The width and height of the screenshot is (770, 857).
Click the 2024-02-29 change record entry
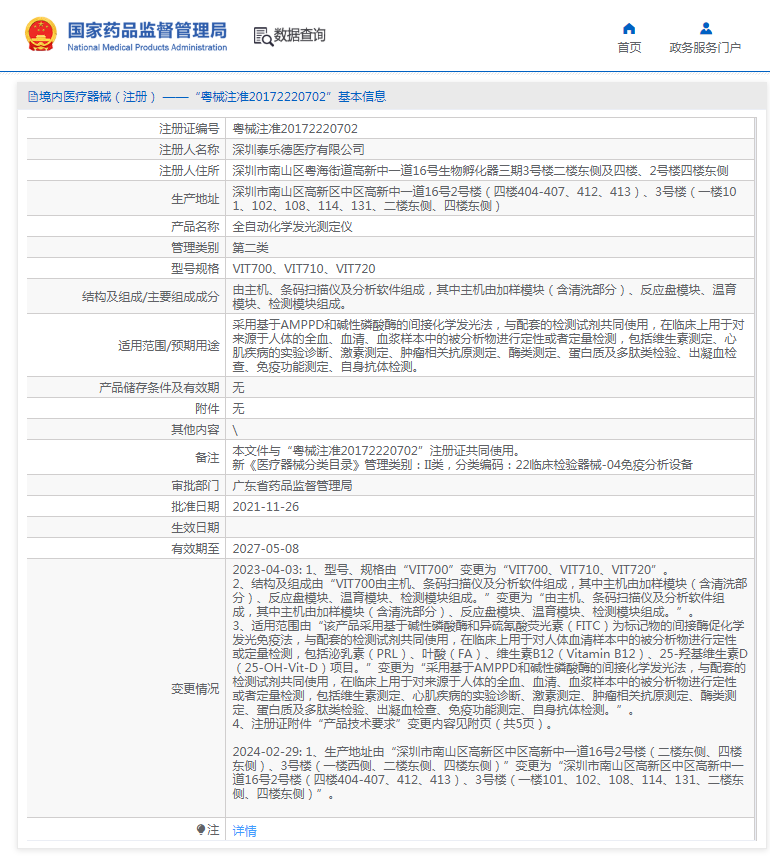488,772
